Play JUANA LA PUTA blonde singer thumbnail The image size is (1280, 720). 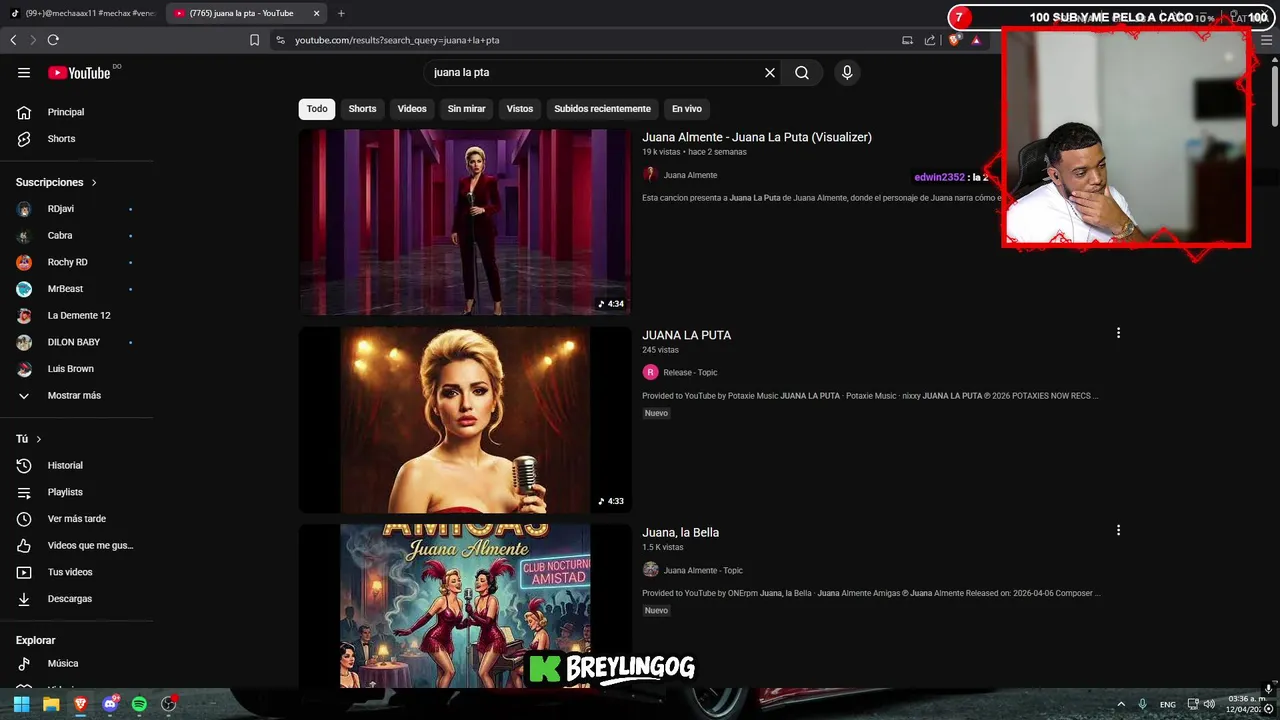click(465, 420)
